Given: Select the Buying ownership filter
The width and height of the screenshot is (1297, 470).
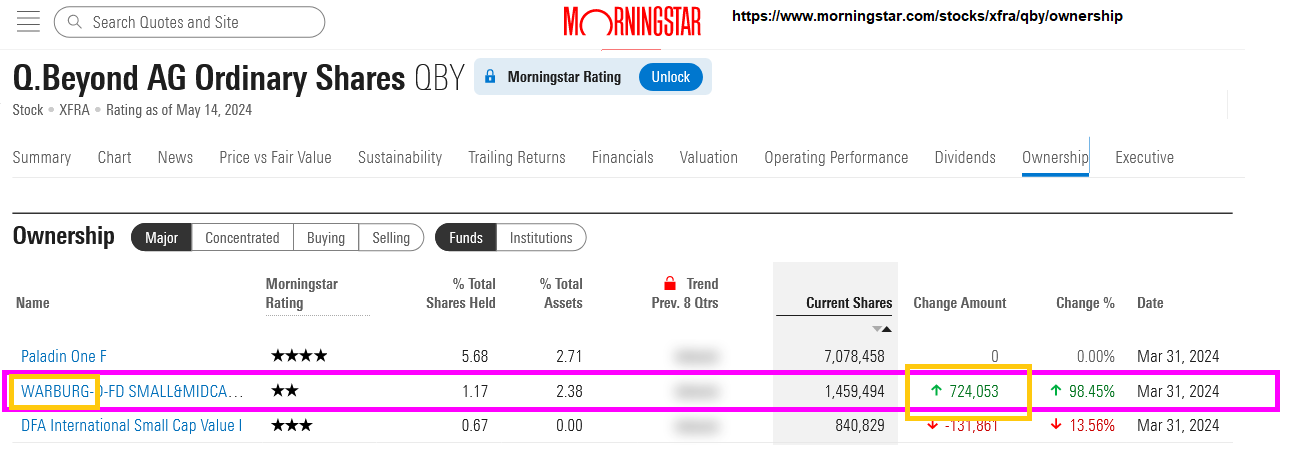Looking at the screenshot, I should 326,237.
